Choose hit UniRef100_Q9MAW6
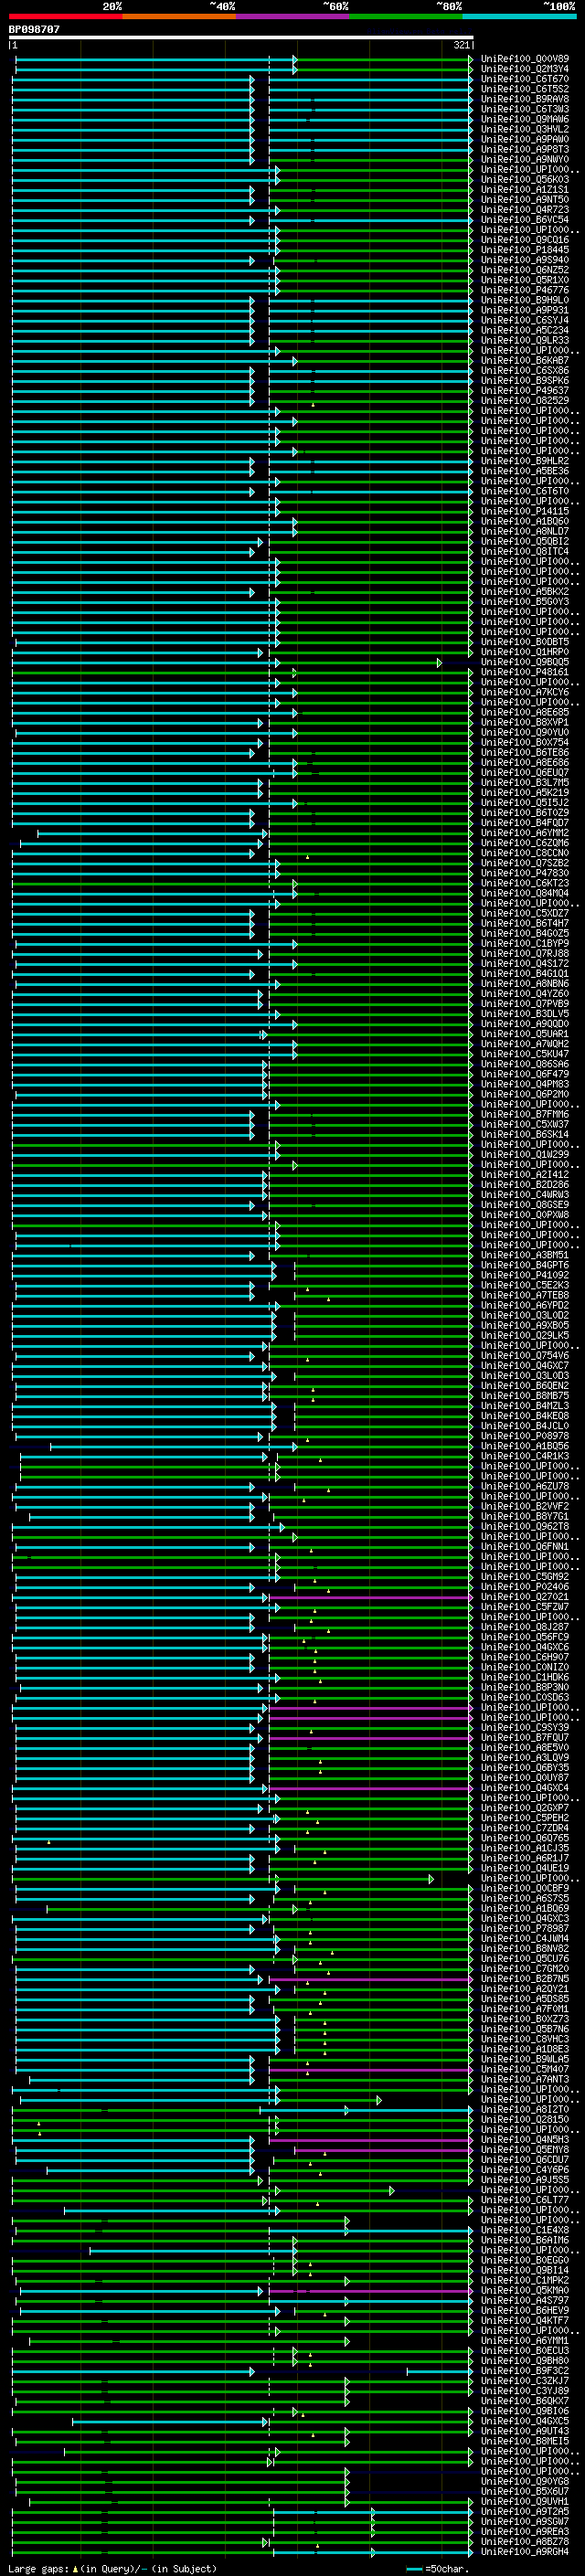Viewport: 585px width, 2576px height. (x=525, y=119)
